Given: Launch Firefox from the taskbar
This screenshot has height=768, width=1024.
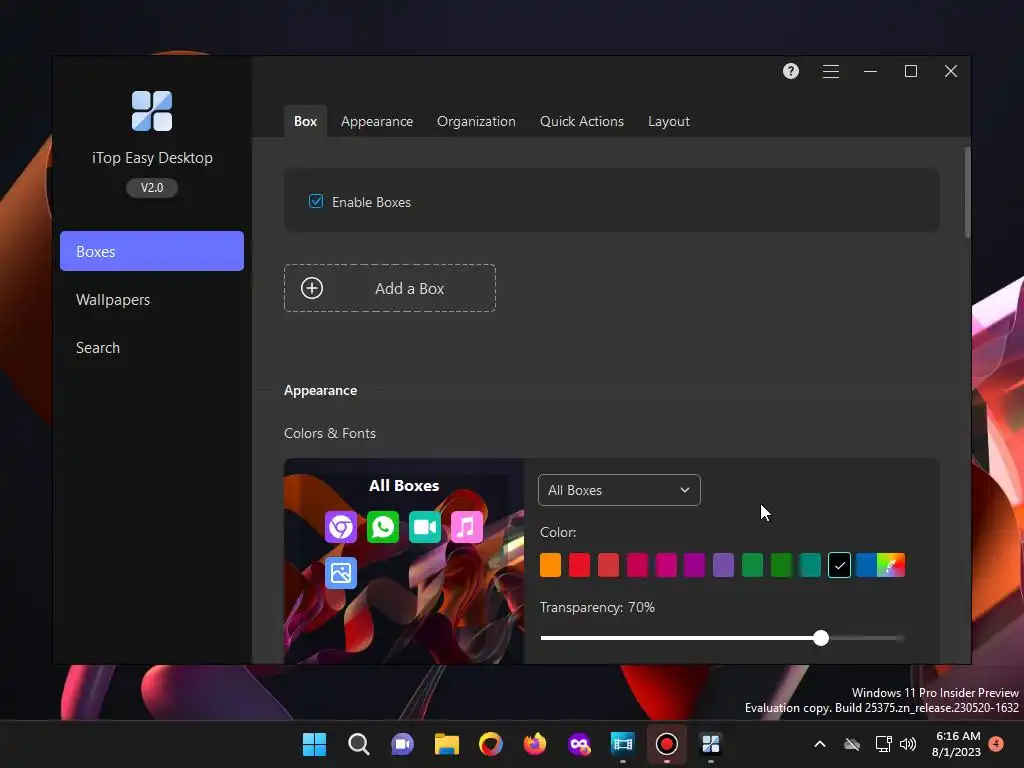Looking at the screenshot, I should click(x=535, y=744).
